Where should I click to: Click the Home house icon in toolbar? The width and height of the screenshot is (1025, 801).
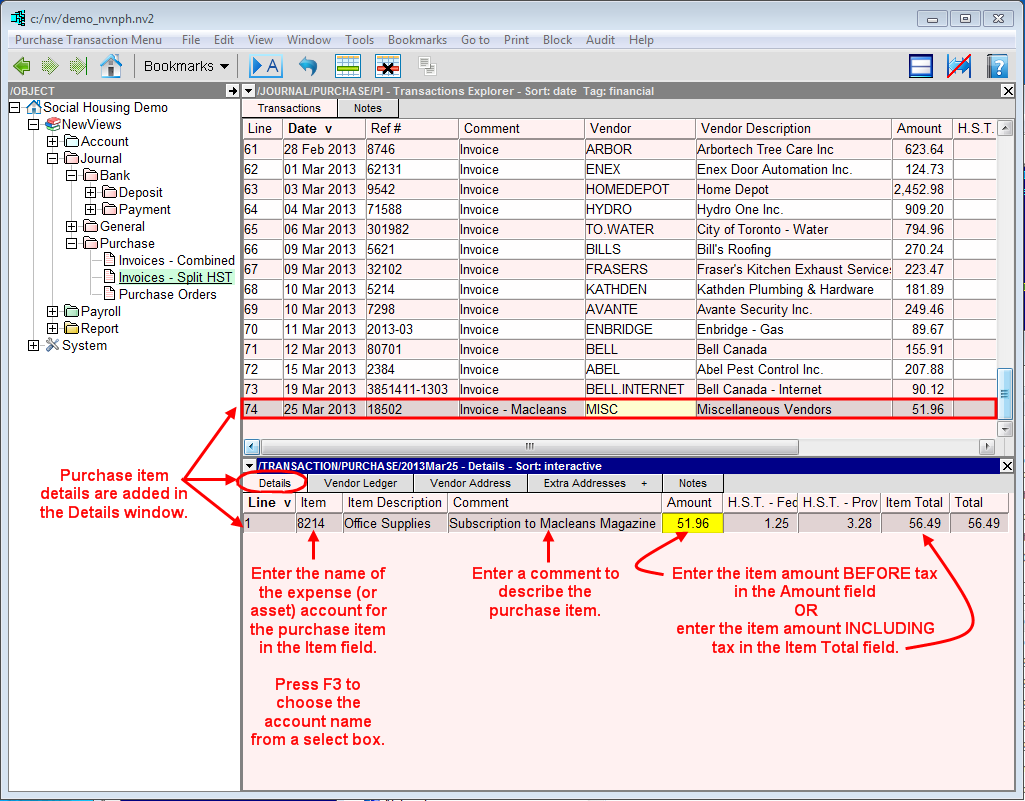[111, 67]
